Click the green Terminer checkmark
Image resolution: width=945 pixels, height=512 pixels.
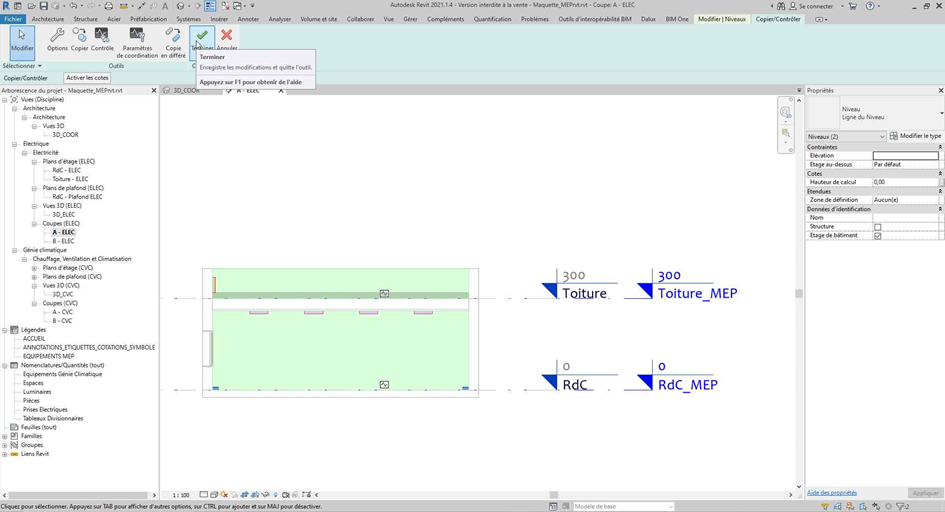point(202,37)
